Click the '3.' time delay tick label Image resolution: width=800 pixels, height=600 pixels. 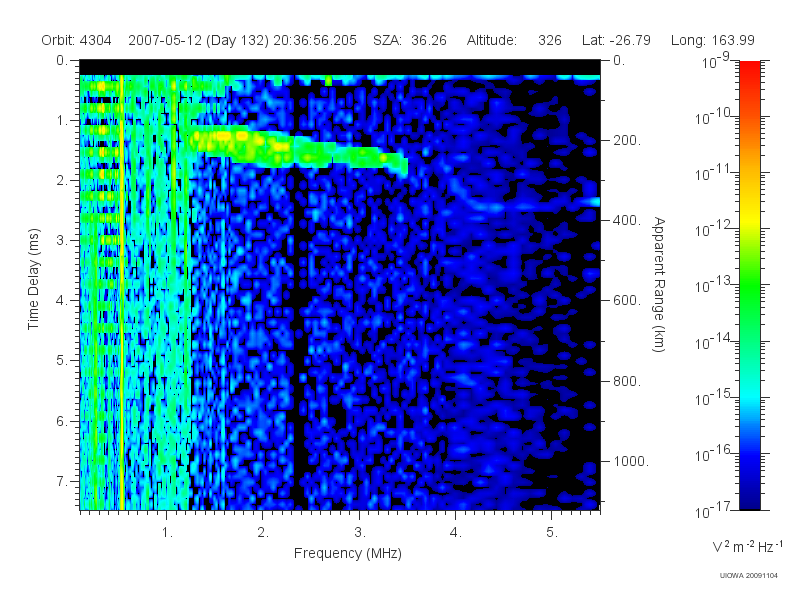point(62,240)
